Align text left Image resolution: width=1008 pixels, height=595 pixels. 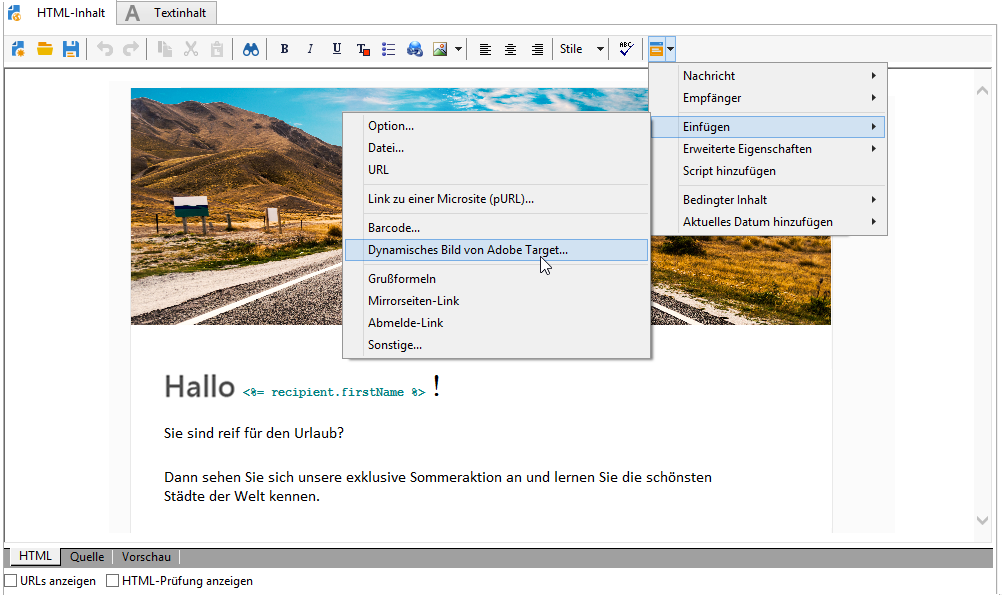[x=485, y=49]
